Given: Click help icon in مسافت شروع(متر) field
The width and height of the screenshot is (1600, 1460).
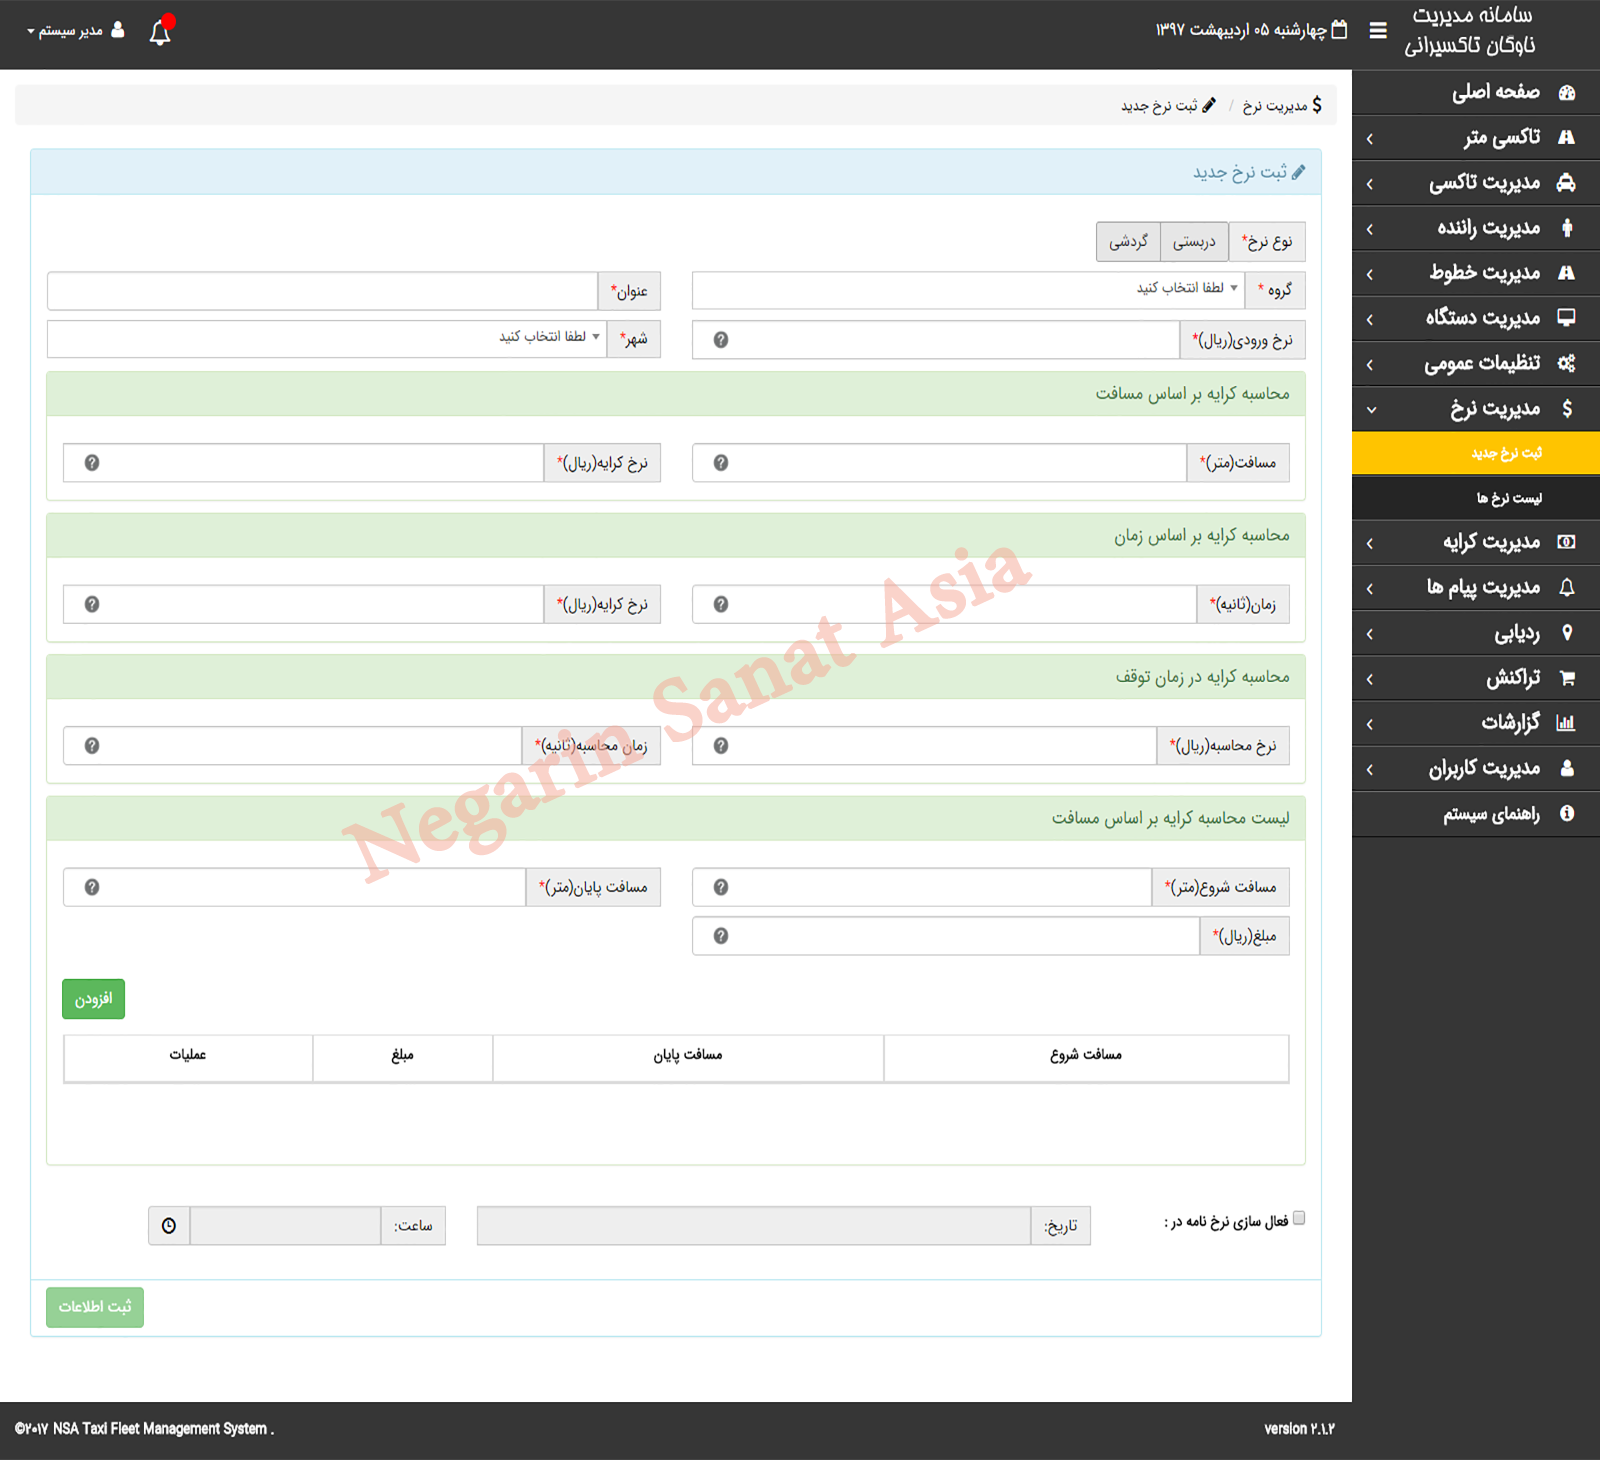Looking at the screenshot, I should pyautogui.click(x=721, y=888).
